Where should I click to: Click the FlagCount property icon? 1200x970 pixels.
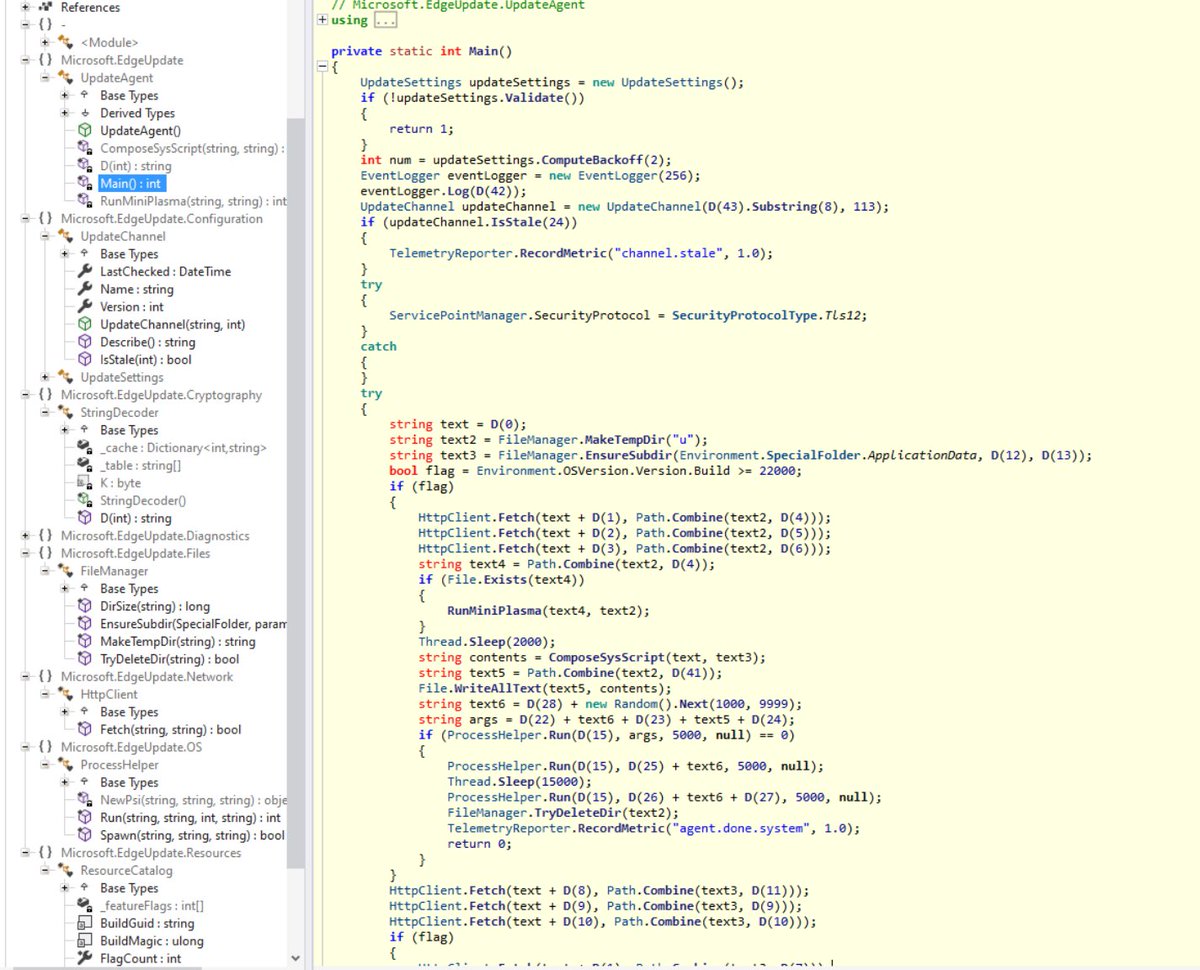[x=86, y=958]
